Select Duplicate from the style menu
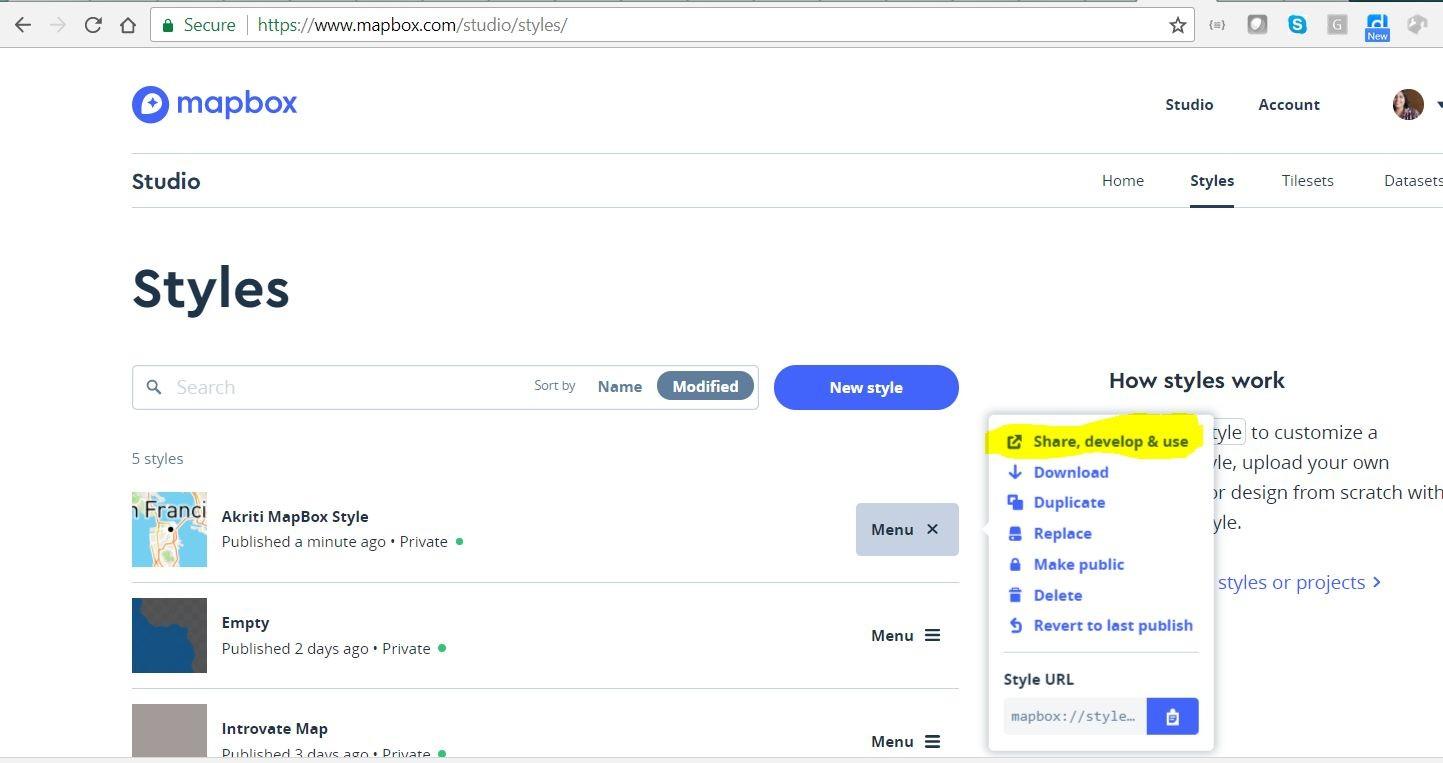 coord(1069,502)
